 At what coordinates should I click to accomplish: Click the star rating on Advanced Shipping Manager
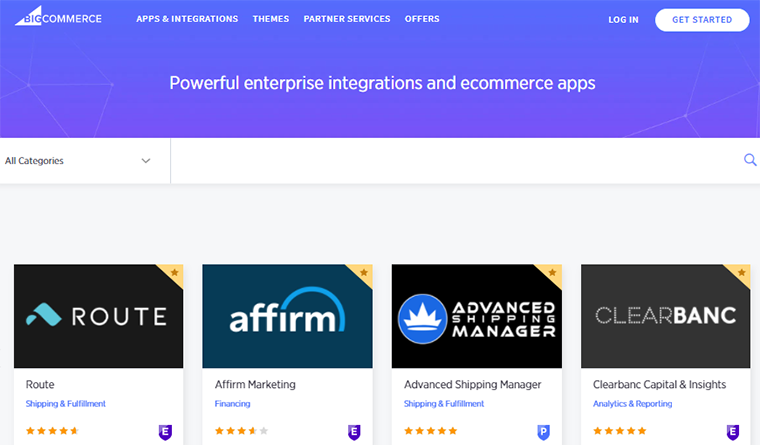pos(430,430)
